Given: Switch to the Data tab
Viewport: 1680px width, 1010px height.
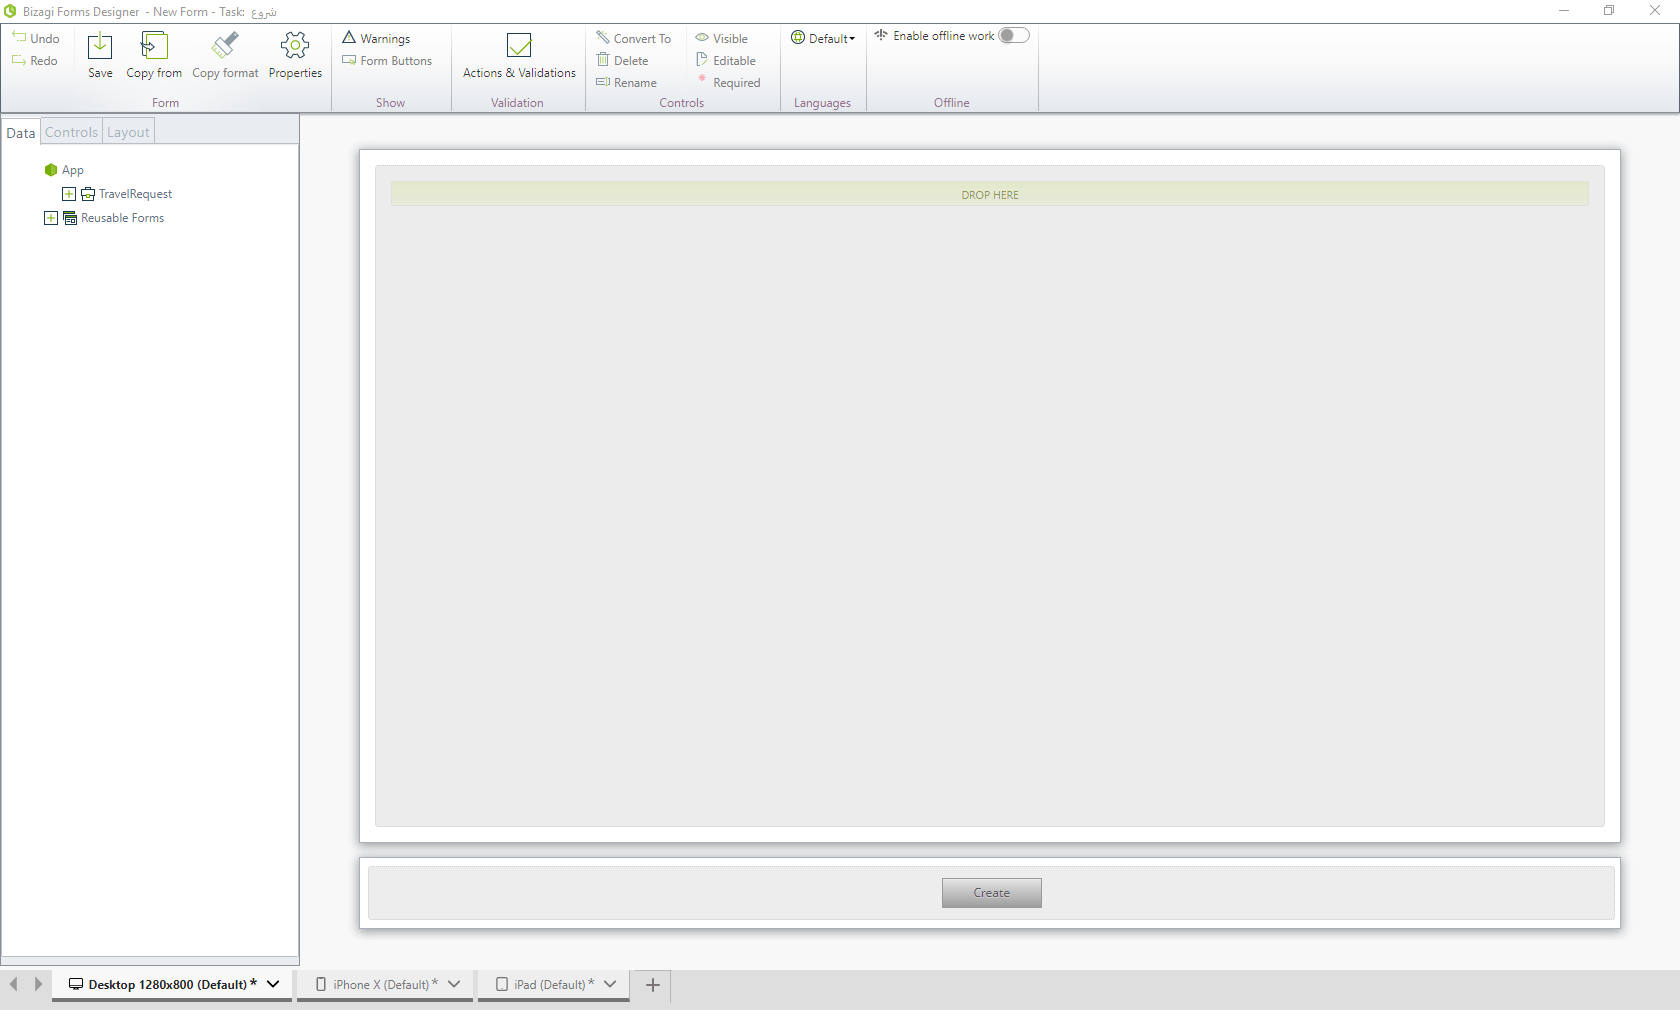Looking at the screenshot, I should [21, 132].
